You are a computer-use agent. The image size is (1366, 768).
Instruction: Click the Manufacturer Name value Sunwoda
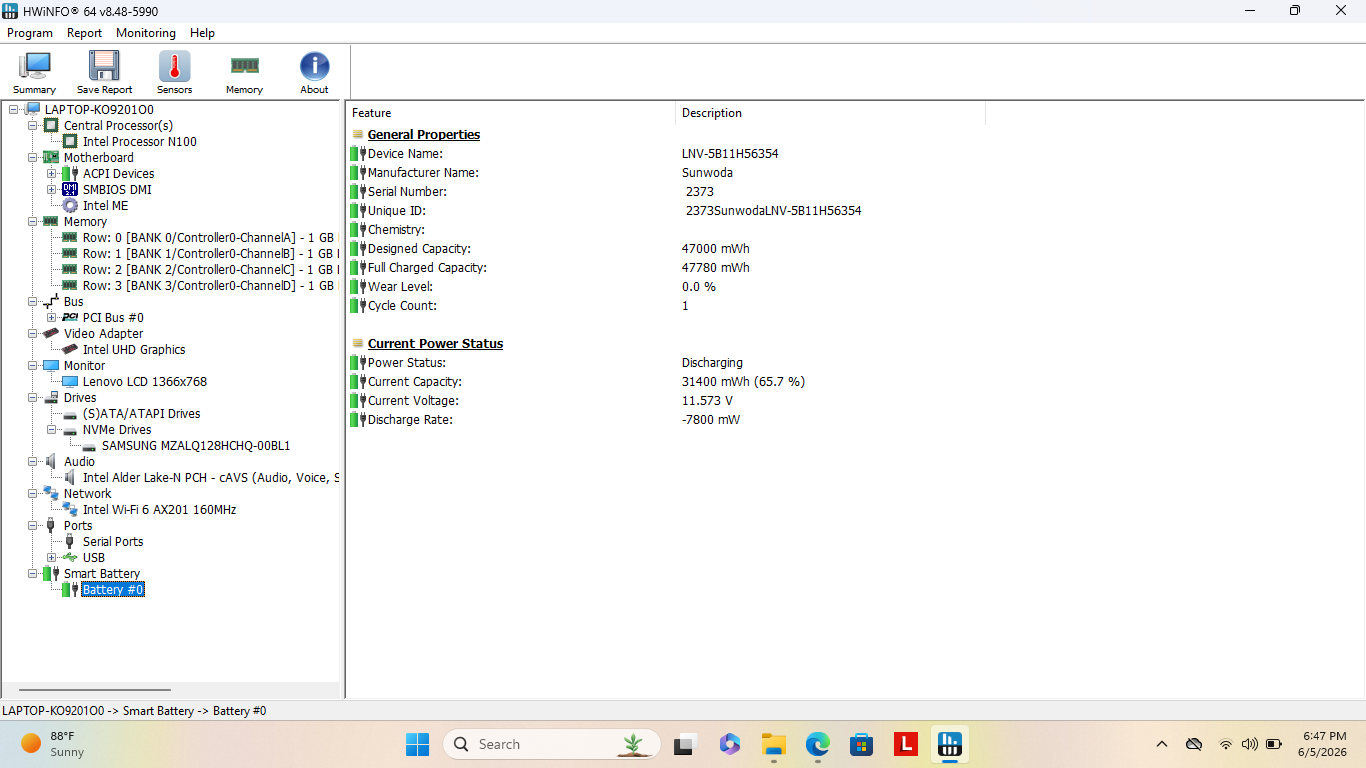point(707,173)
